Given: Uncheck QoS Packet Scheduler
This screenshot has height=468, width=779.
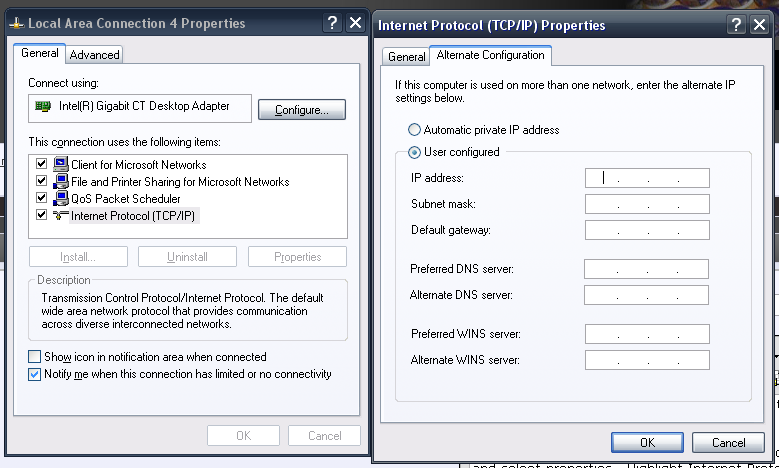Looking at the screenshot, I should 42,198.
